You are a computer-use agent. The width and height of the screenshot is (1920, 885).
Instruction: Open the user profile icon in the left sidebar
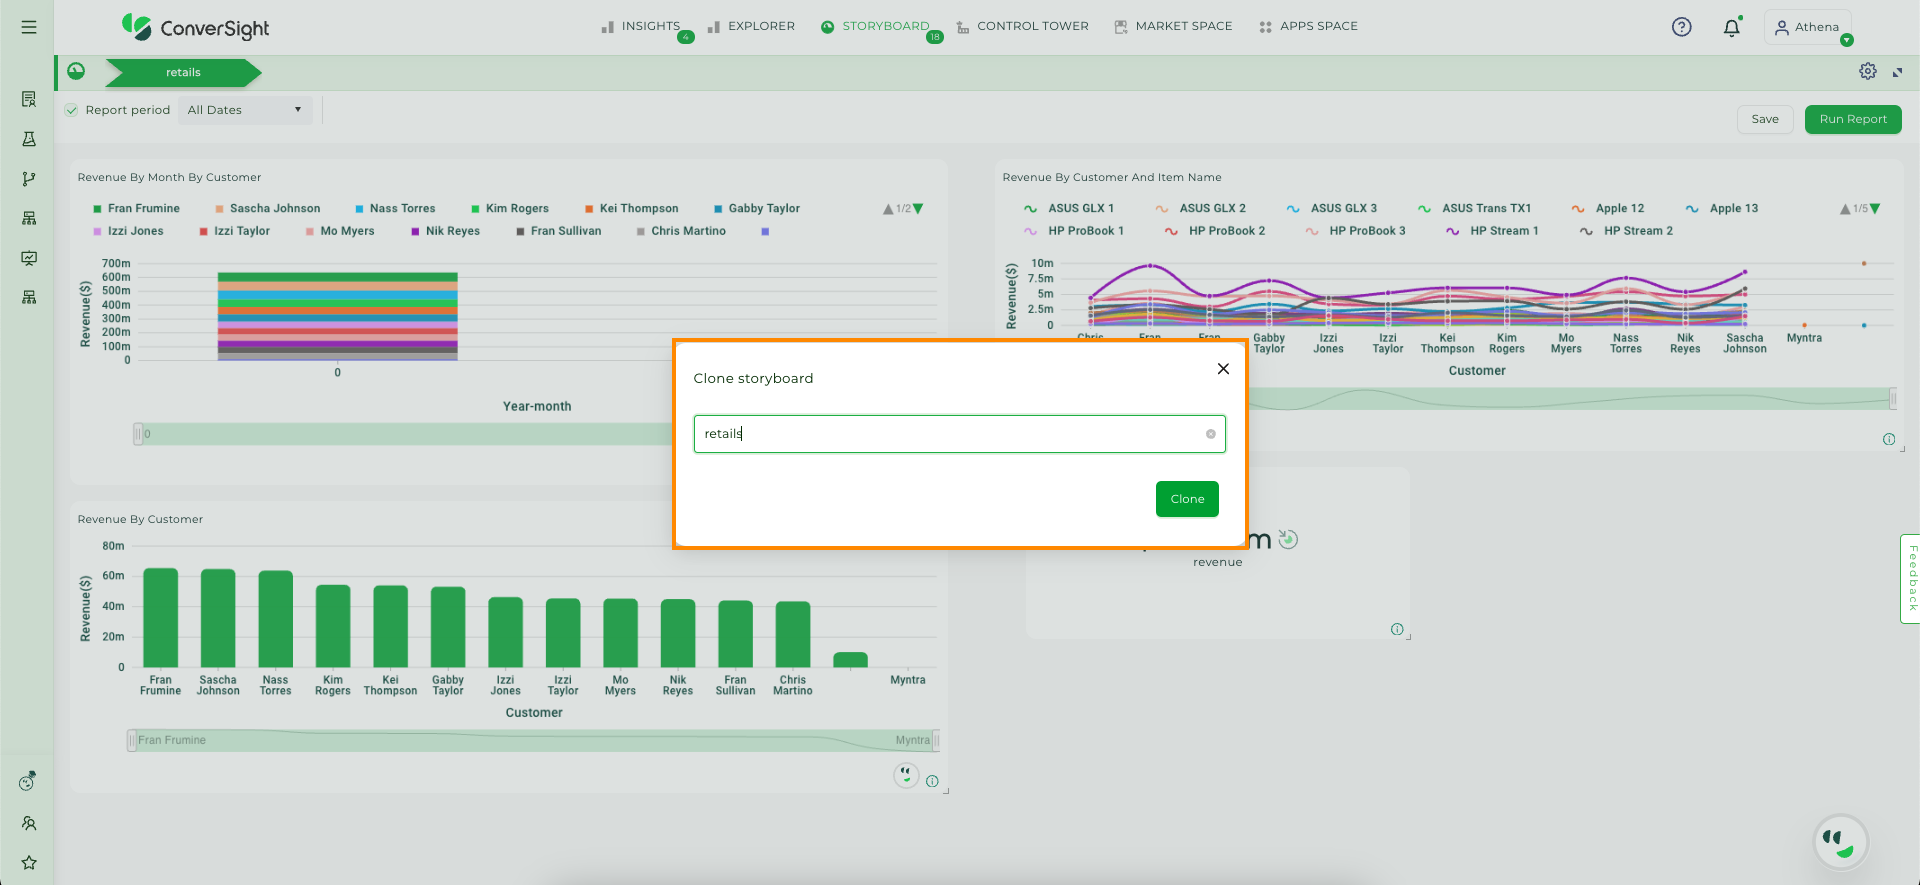pos(29,823)
